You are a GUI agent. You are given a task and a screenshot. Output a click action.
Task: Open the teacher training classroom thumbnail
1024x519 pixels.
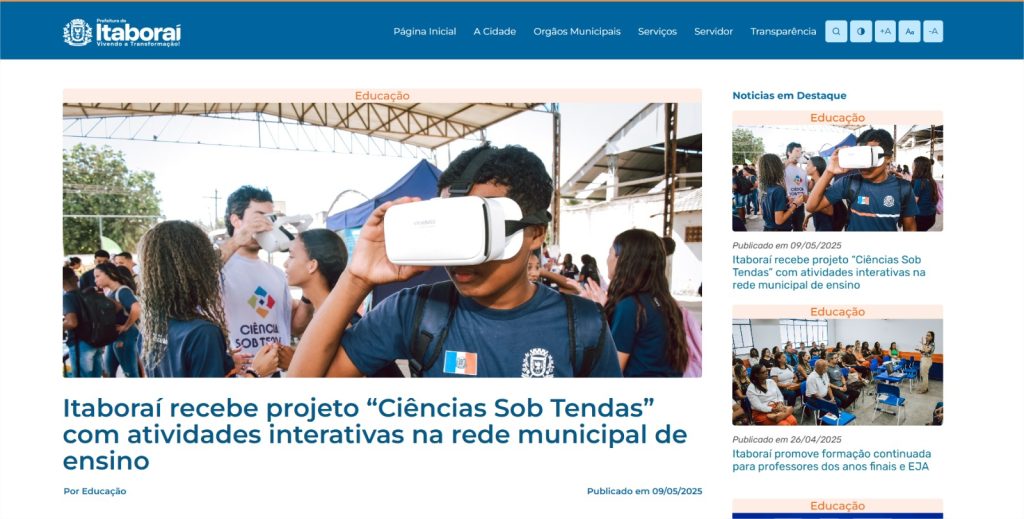click(x=837, y=372)
